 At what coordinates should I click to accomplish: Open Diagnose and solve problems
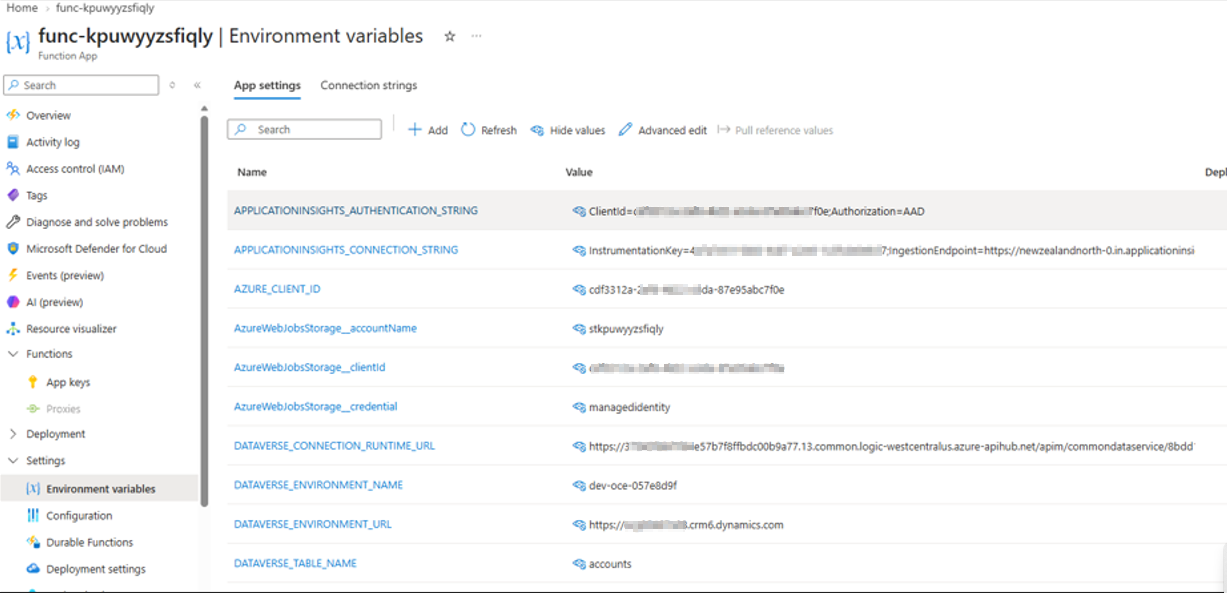96,222
